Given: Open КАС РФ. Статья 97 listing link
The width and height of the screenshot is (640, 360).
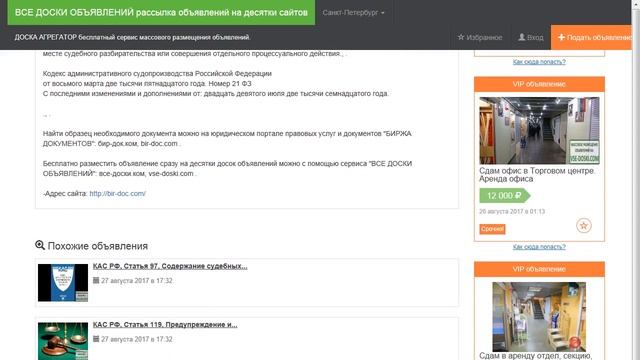Looking at the screenshot, I should [170, 266].
